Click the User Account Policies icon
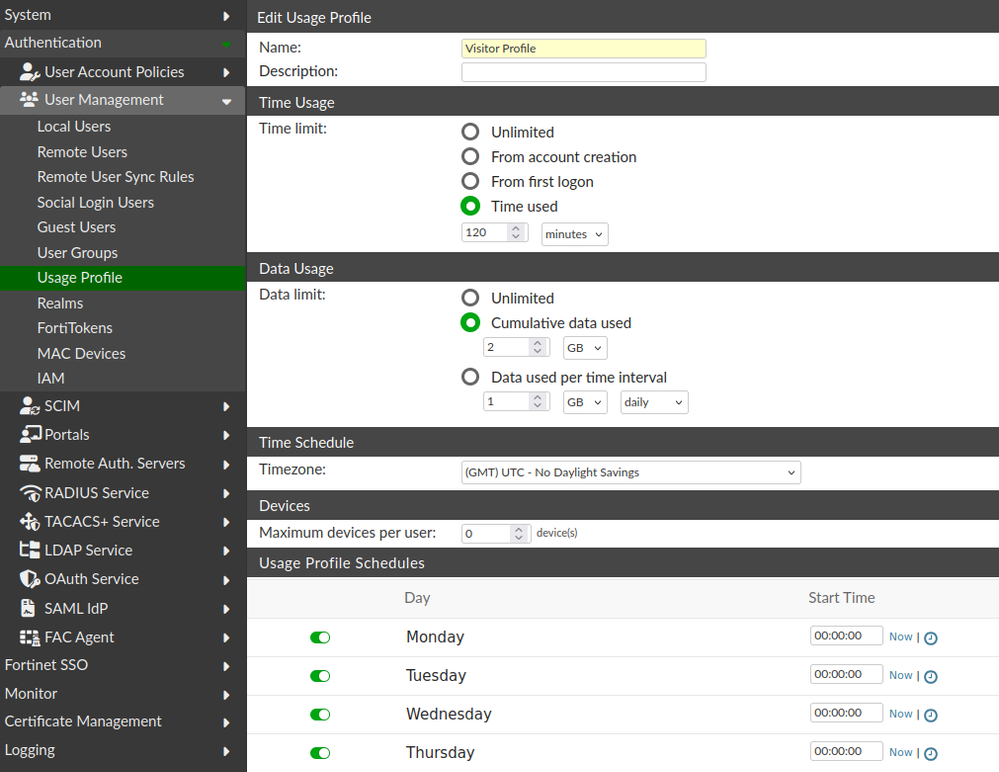999x772 pixels. point(30,72)
